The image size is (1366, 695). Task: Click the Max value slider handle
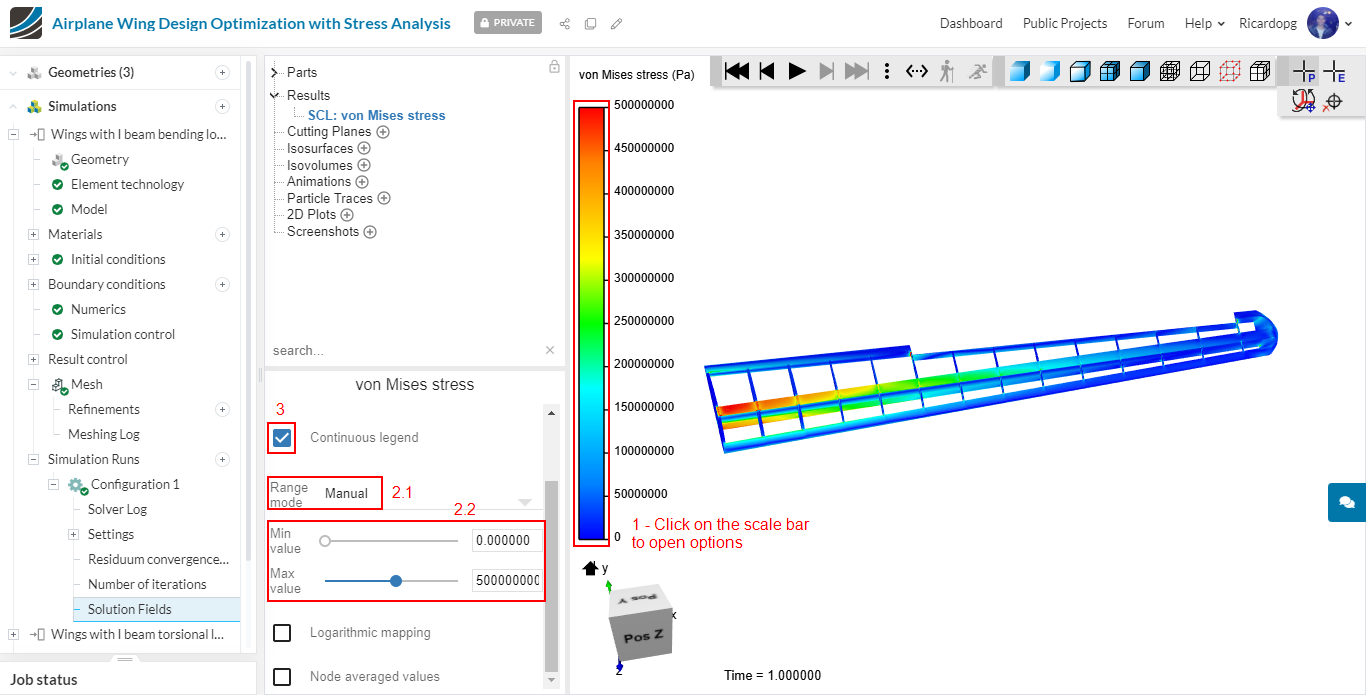[x=396, y=581]
